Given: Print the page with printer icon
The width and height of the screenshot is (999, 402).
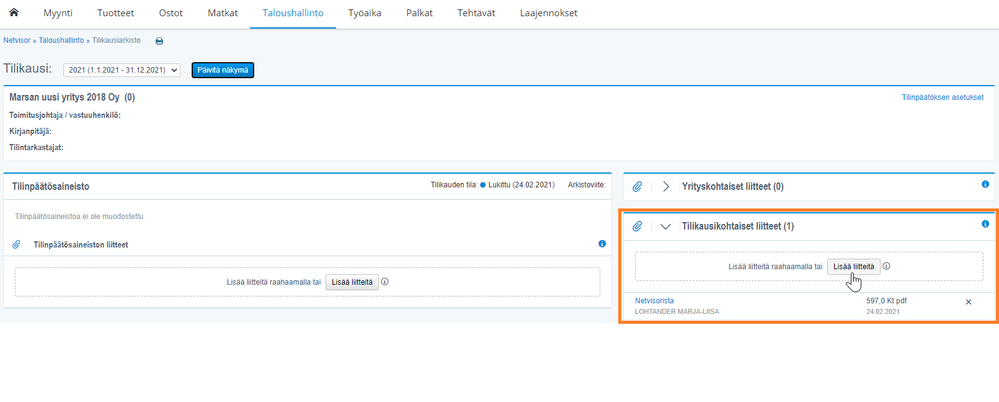Looking at the screenshot, I should coord(159,41).
